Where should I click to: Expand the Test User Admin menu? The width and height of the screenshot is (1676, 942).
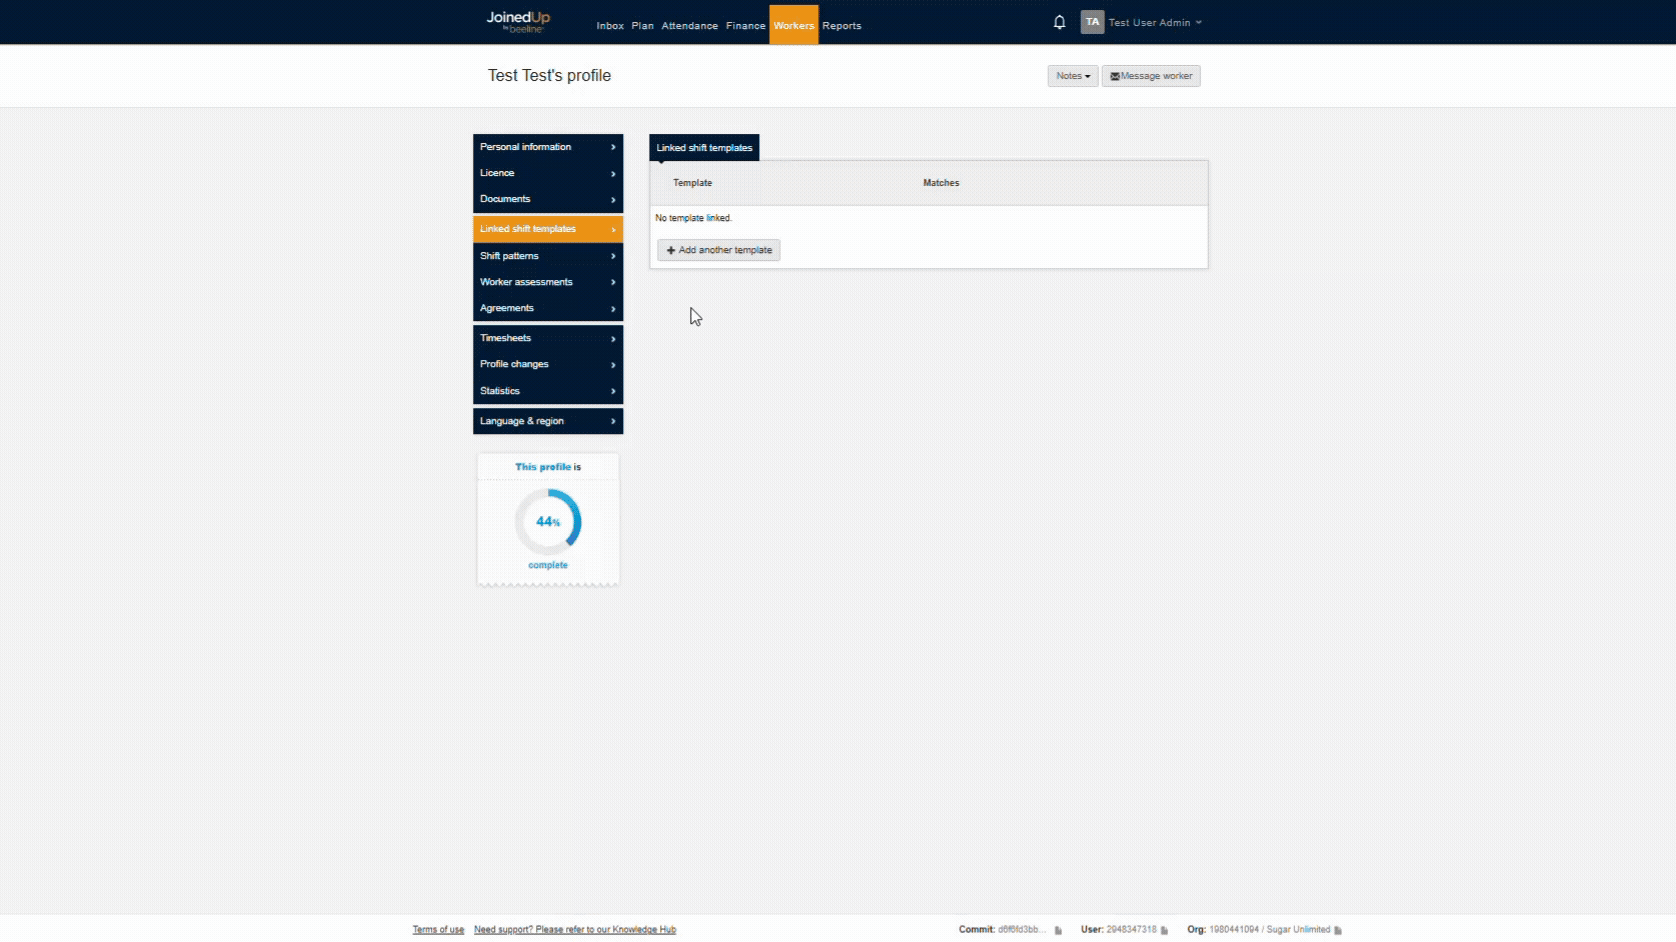click(x=1154, y=23)
